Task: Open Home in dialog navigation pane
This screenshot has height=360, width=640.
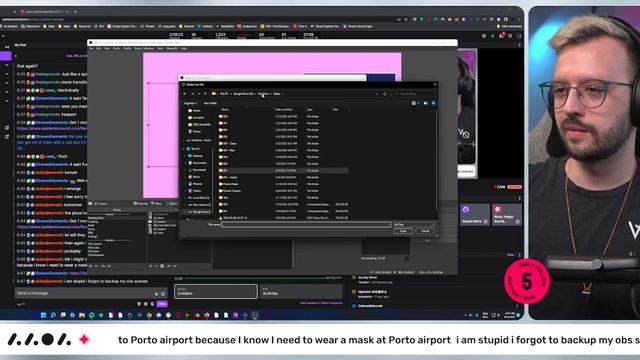Action: [196, 111]
